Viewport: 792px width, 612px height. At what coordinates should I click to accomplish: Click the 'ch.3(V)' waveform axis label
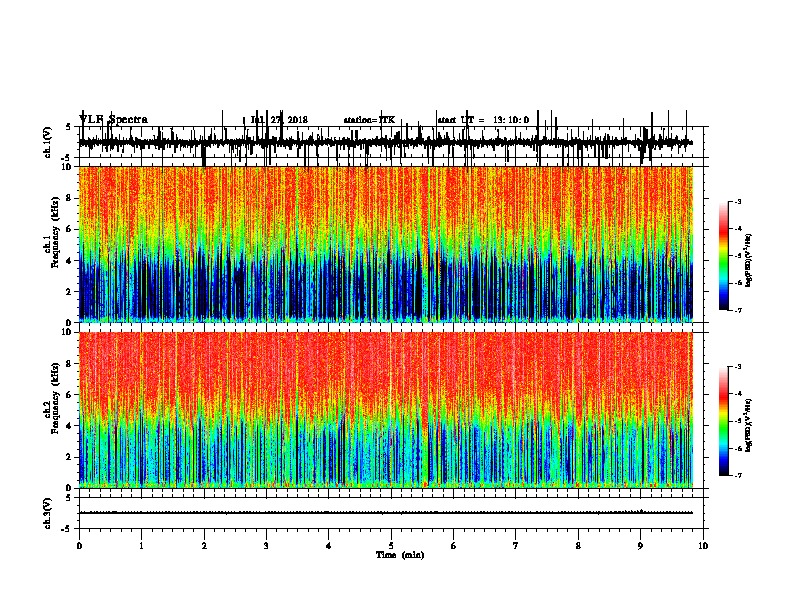pos(48,513)
